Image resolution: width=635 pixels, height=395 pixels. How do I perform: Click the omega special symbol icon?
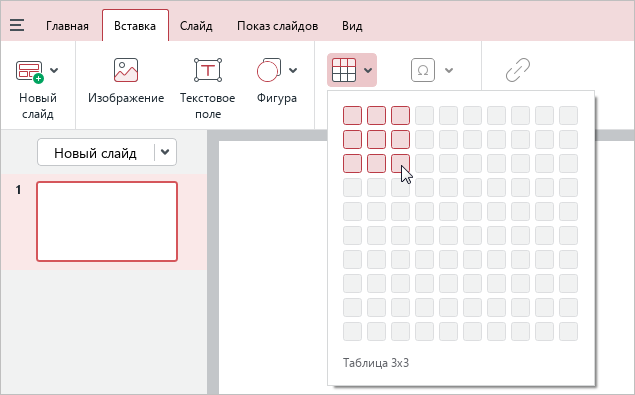point(423,70)
